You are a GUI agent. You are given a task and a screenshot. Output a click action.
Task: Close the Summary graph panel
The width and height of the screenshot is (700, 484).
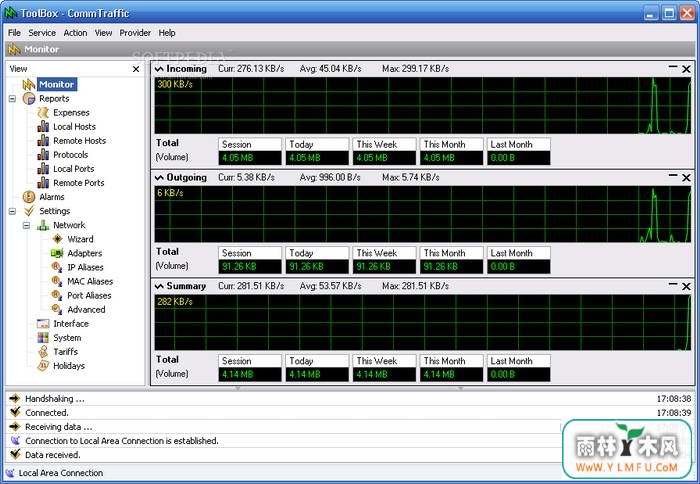tap(686, 286)
